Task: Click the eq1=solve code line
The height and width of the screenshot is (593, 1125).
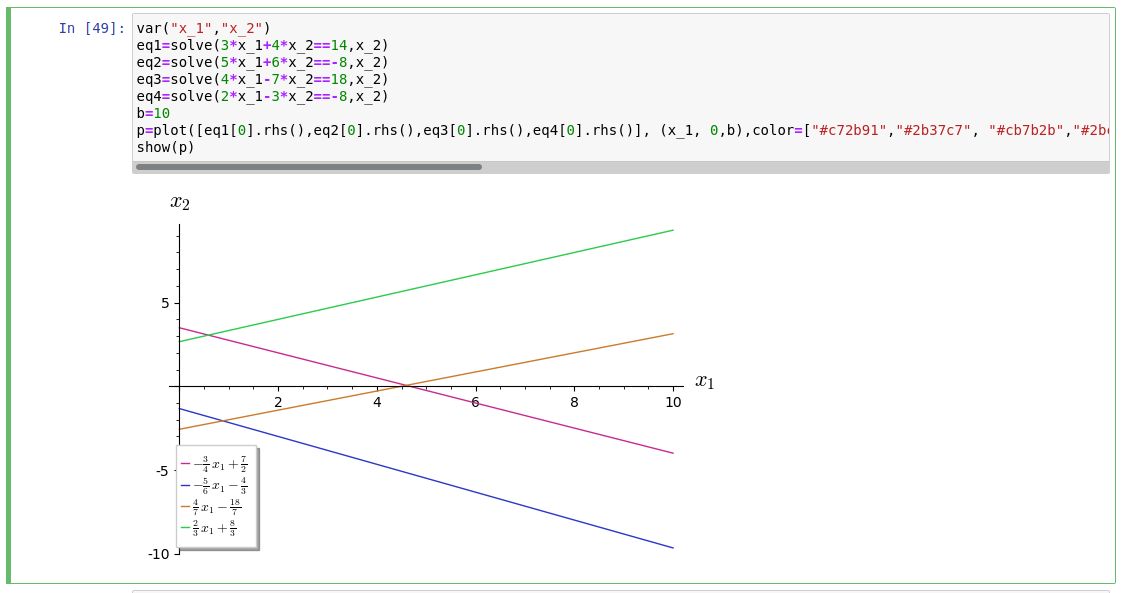Action: point(262,45)
